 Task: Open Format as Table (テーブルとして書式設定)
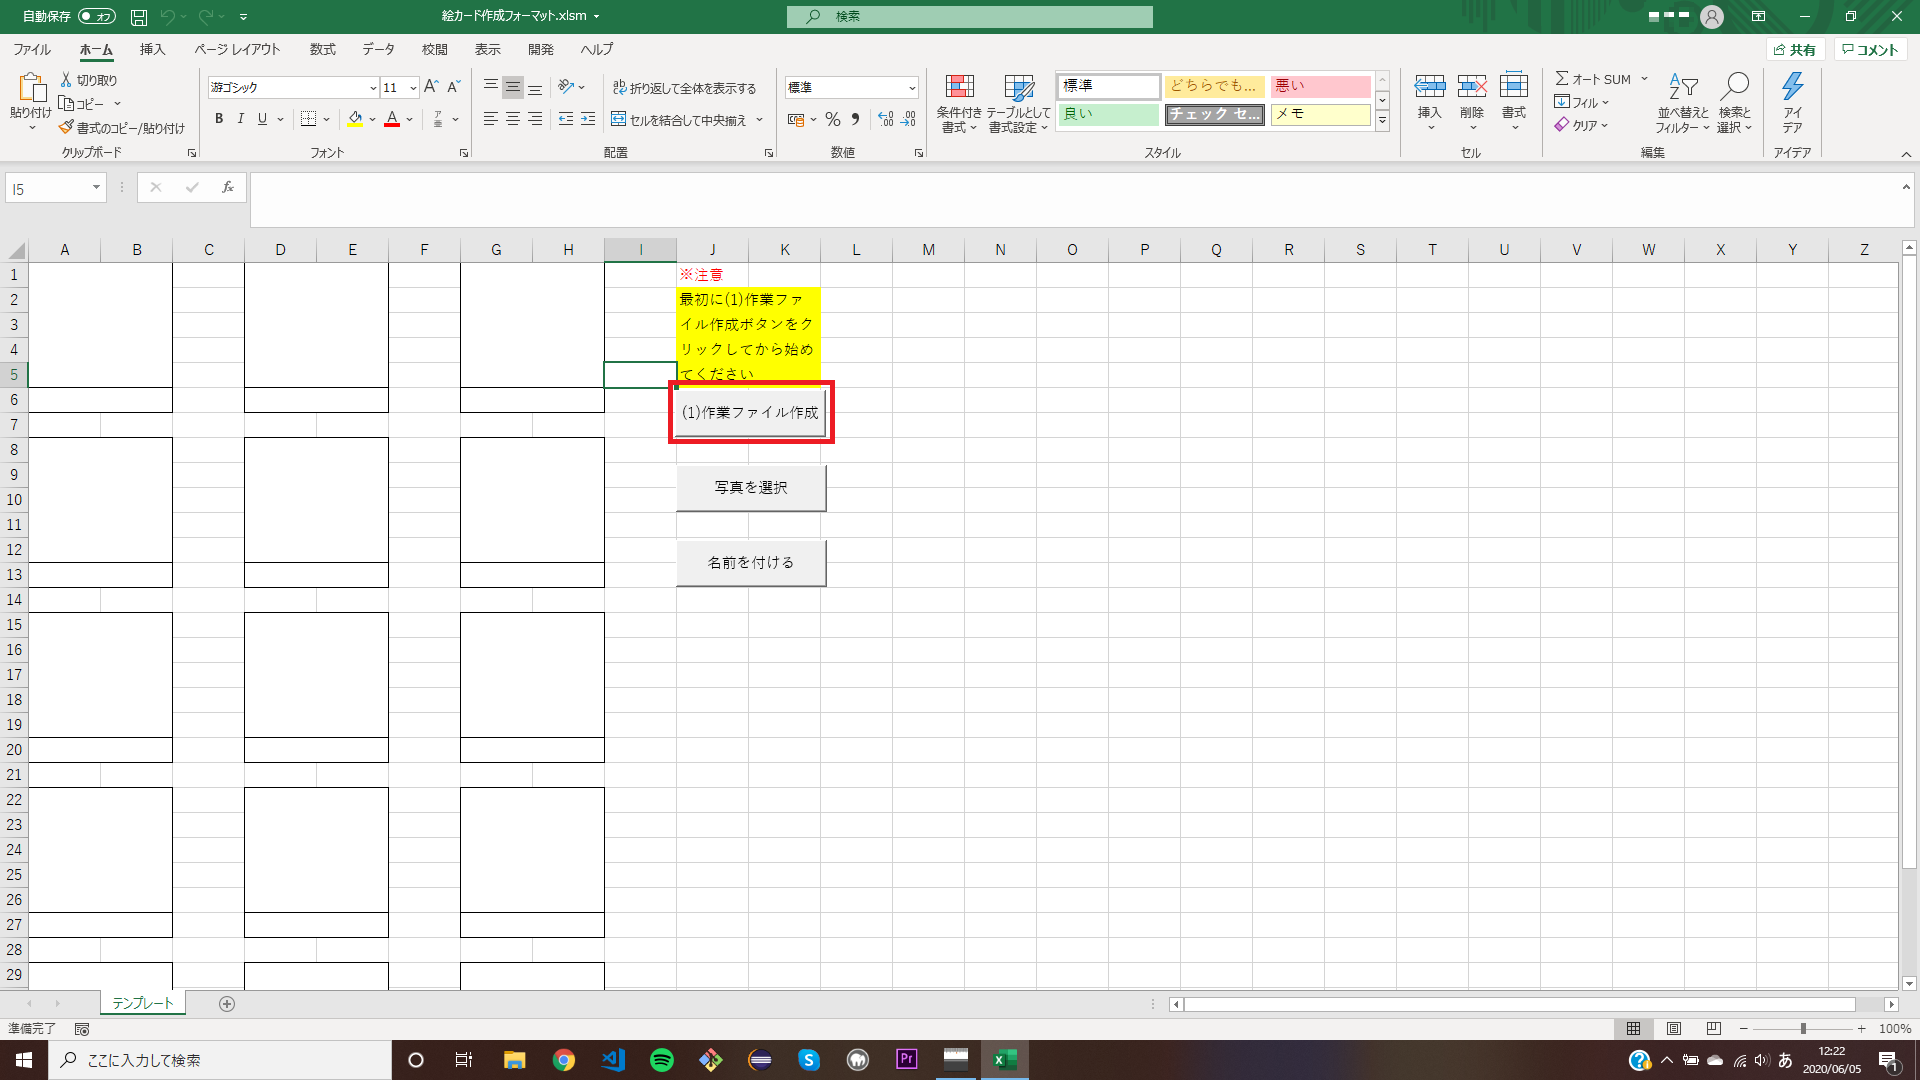point(1018,103)
